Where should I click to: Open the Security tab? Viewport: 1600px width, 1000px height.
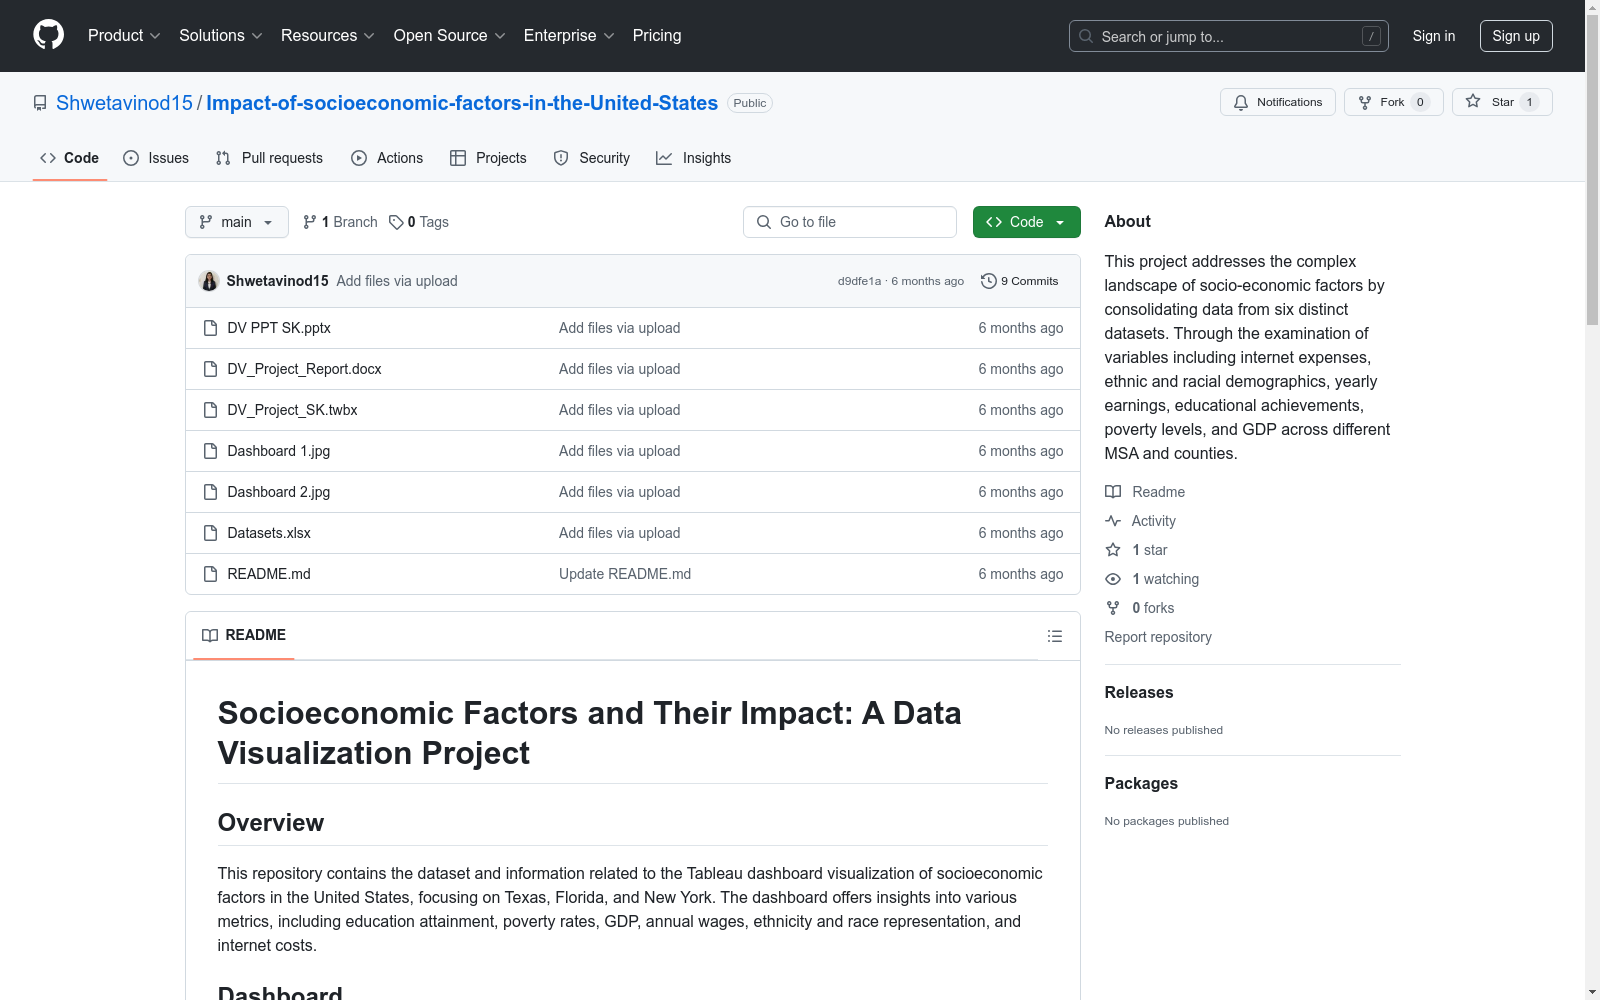tap(592, 158)
